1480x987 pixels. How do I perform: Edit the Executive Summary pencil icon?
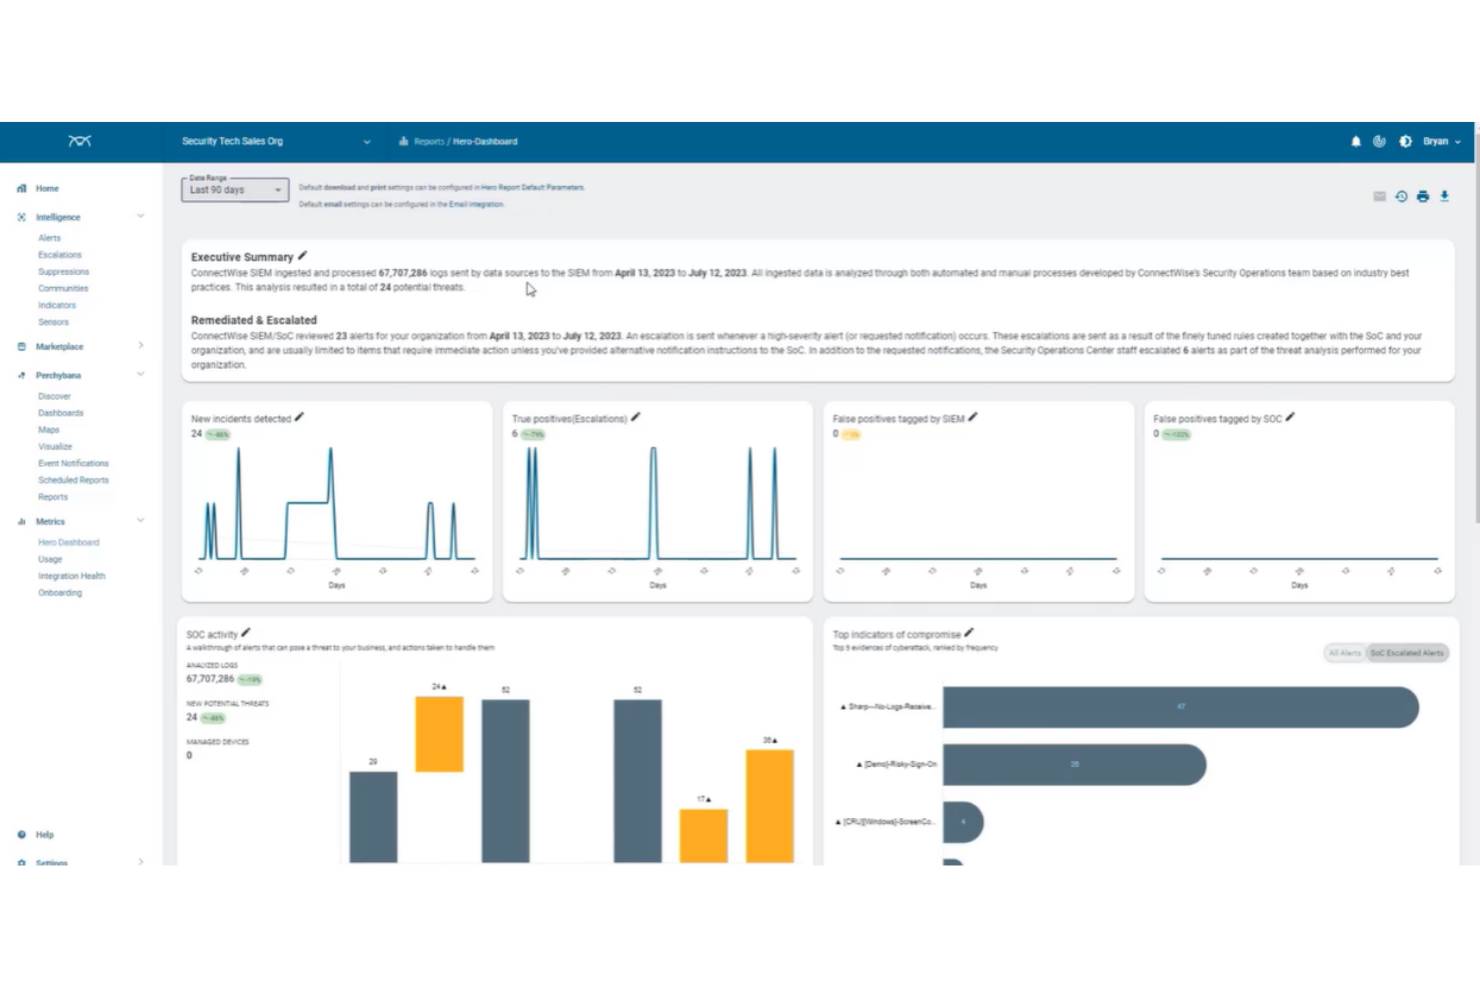(x=303, y=256)
